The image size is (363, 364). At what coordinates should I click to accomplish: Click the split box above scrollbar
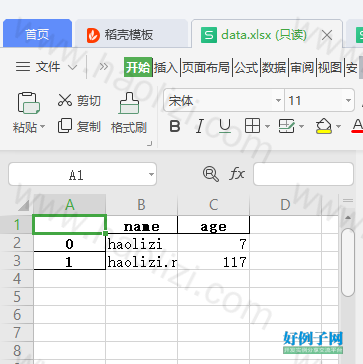(348, 201)
